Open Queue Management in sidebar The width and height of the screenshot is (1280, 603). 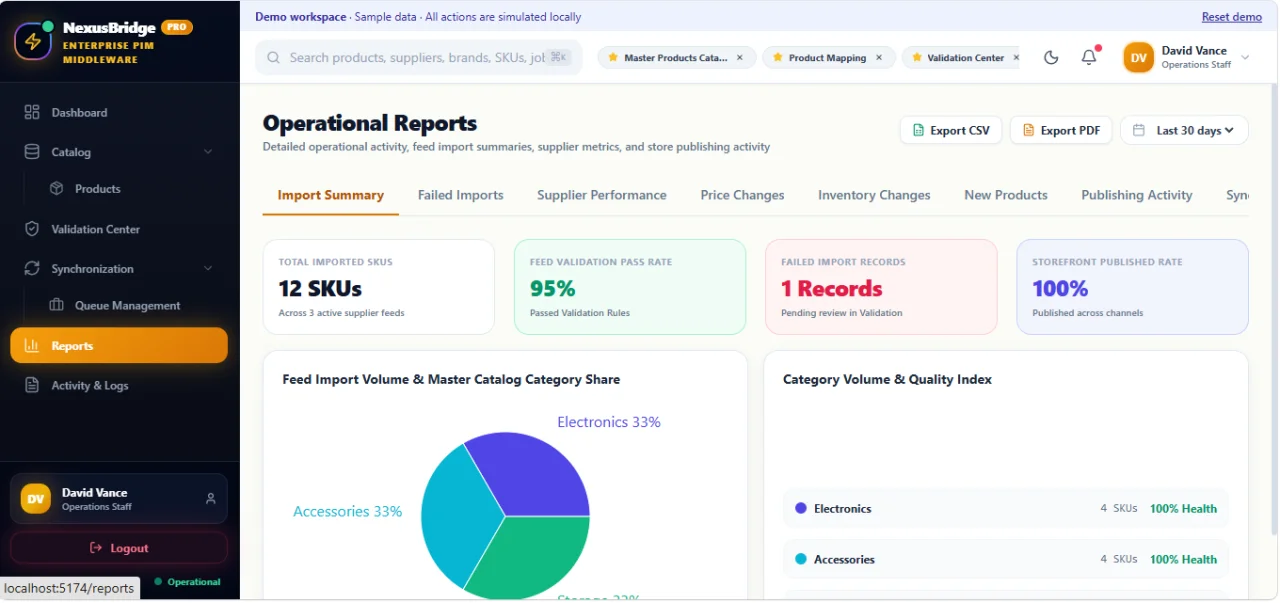pyautogui.click(x=130, y=306)
